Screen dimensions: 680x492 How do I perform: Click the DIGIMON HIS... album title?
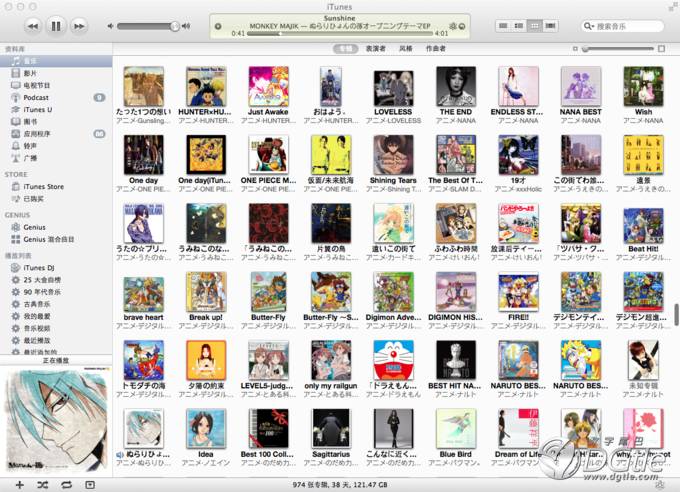coord(455,318)
